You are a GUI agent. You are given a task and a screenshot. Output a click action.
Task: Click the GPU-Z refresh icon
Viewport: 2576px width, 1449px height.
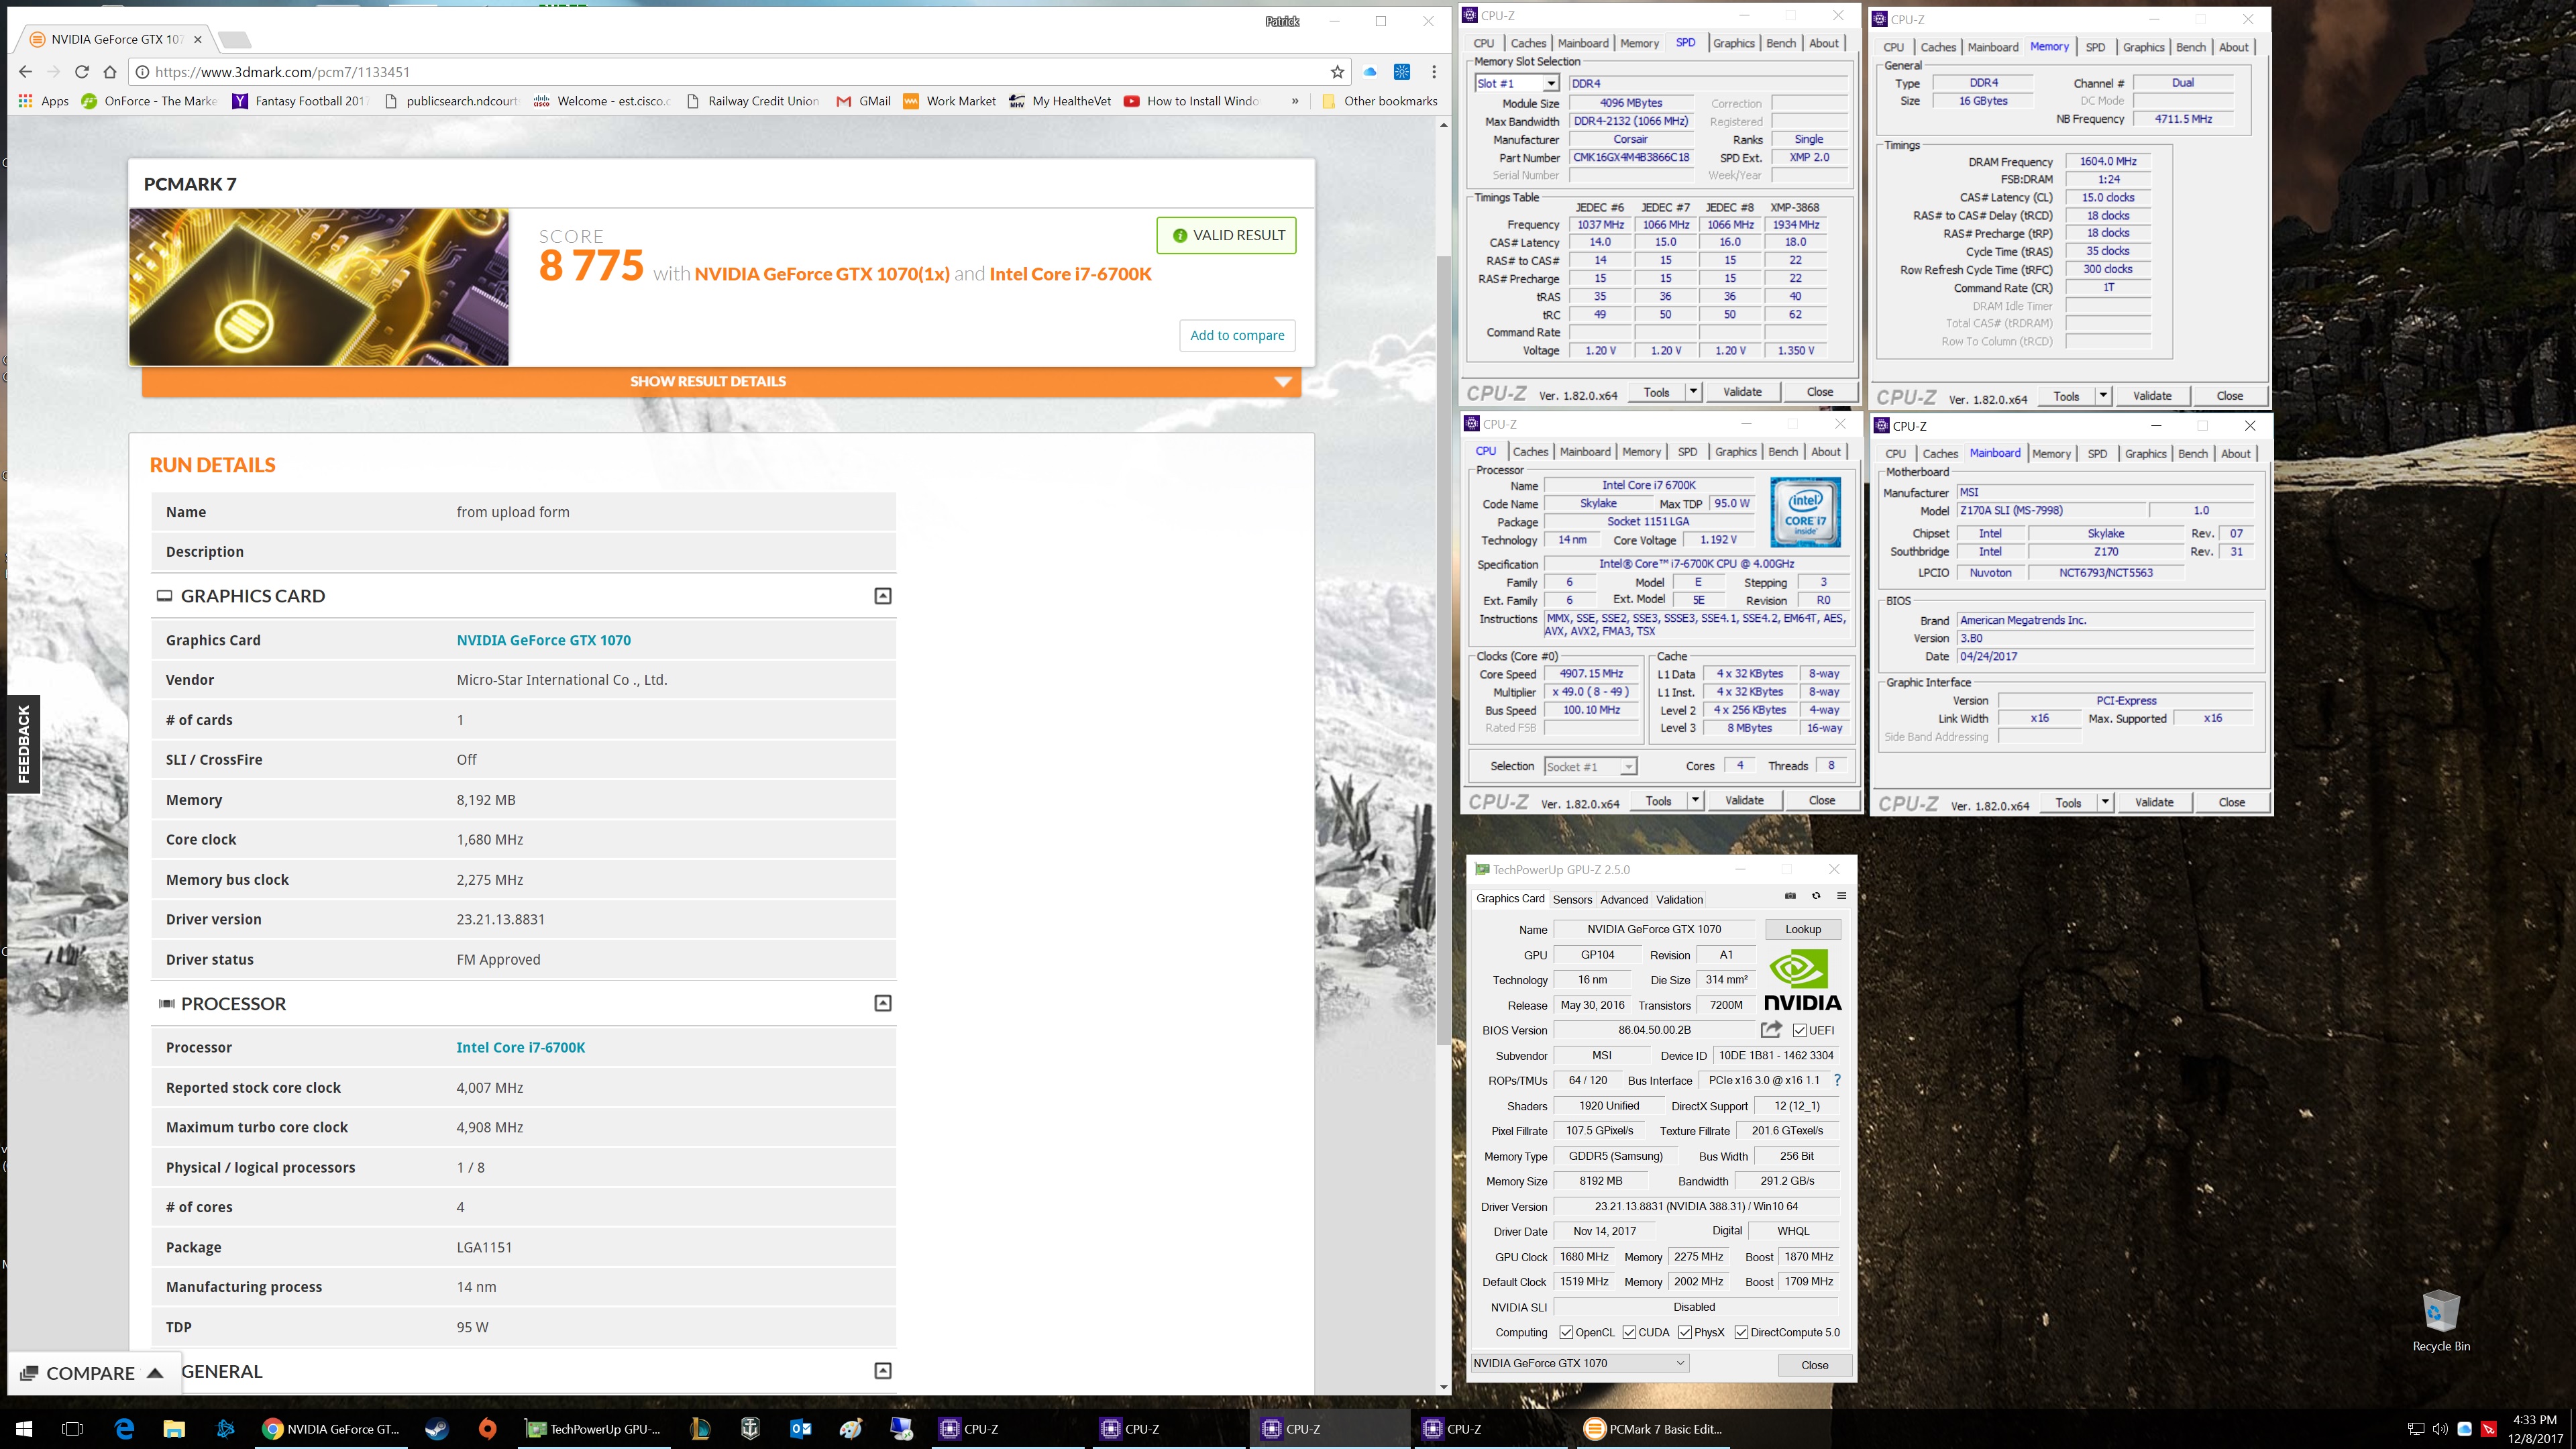tap(1816, 896)
